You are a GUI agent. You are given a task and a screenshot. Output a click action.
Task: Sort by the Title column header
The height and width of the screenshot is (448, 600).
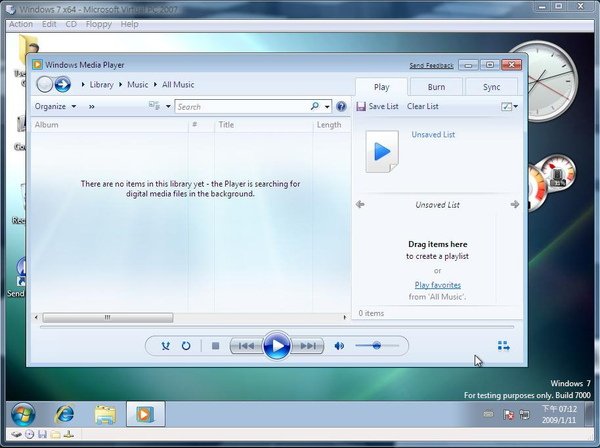(264, 125)
